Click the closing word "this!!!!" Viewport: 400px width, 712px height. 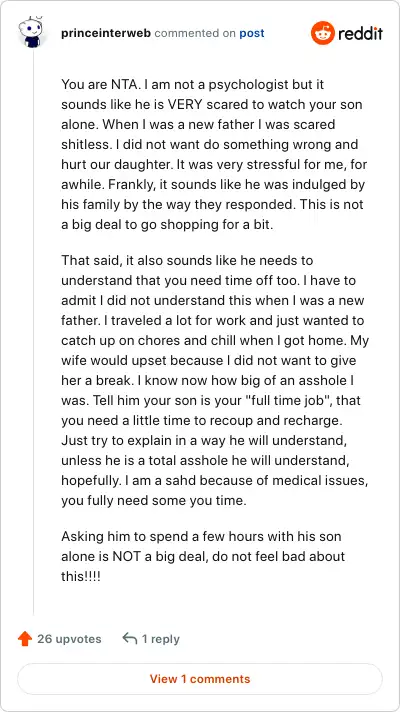(81, 576)
